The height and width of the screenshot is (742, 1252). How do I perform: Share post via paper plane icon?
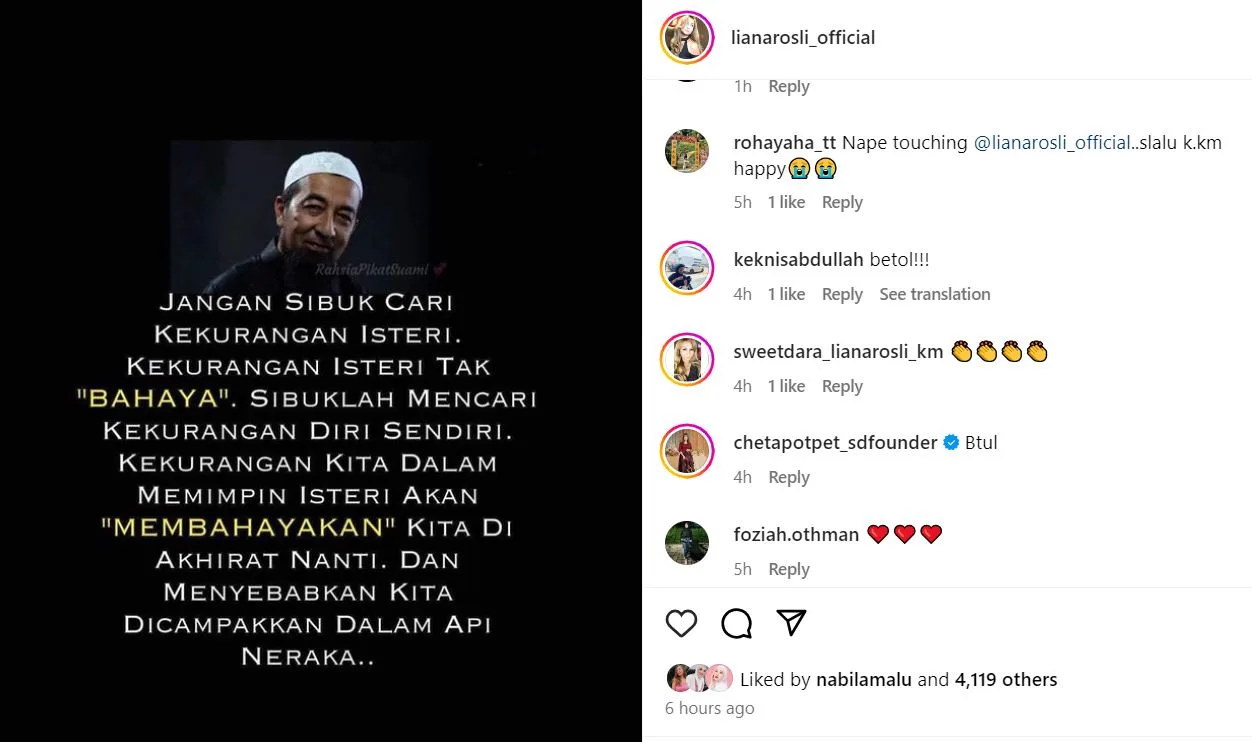(791, 622)
